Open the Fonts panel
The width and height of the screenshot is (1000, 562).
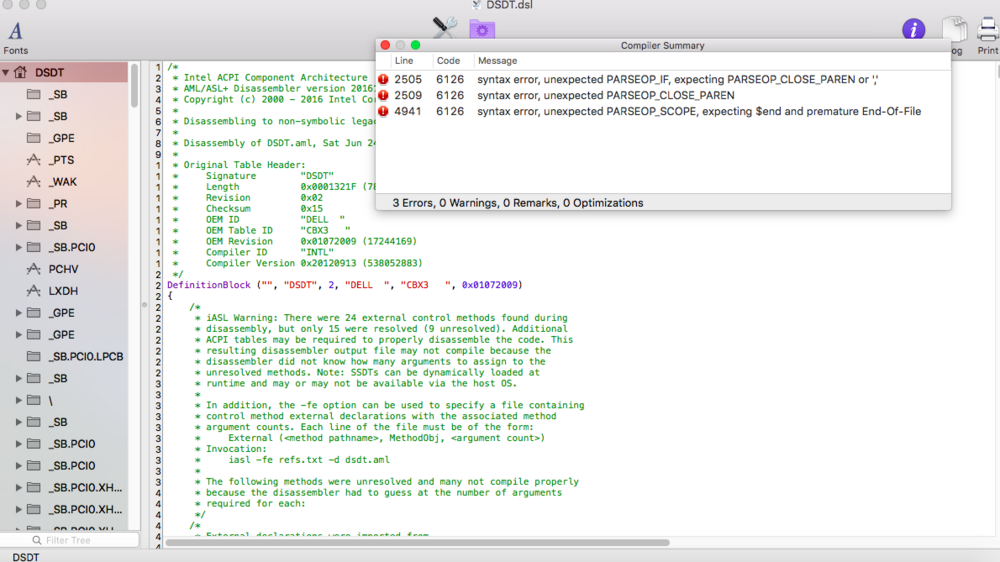tap(15, 38)
